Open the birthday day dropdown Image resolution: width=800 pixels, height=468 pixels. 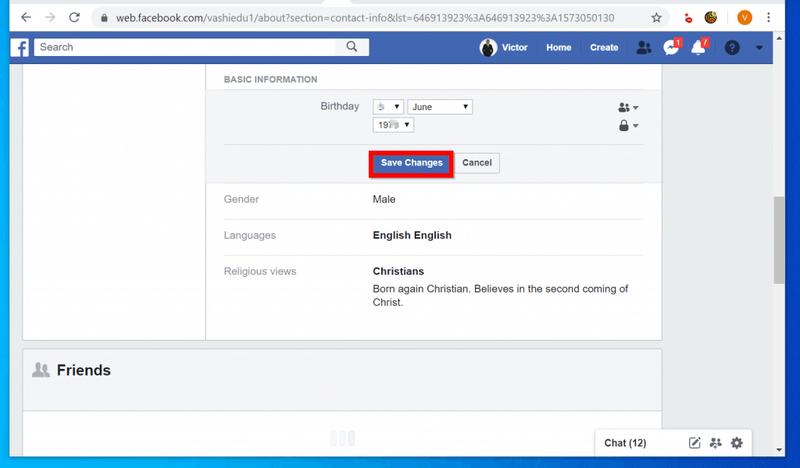click(x=388, y=107)
